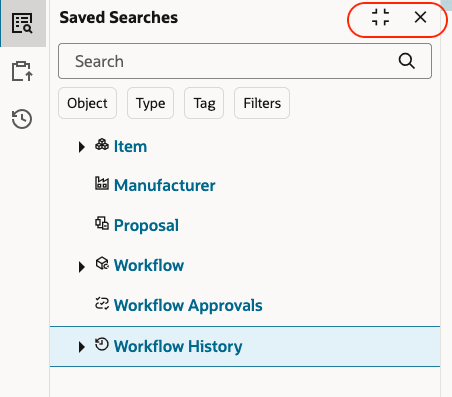Viewport: 452px width, 397px height.
Task: Open the Saved Searches sidebar icon
Action: point(22,23)
